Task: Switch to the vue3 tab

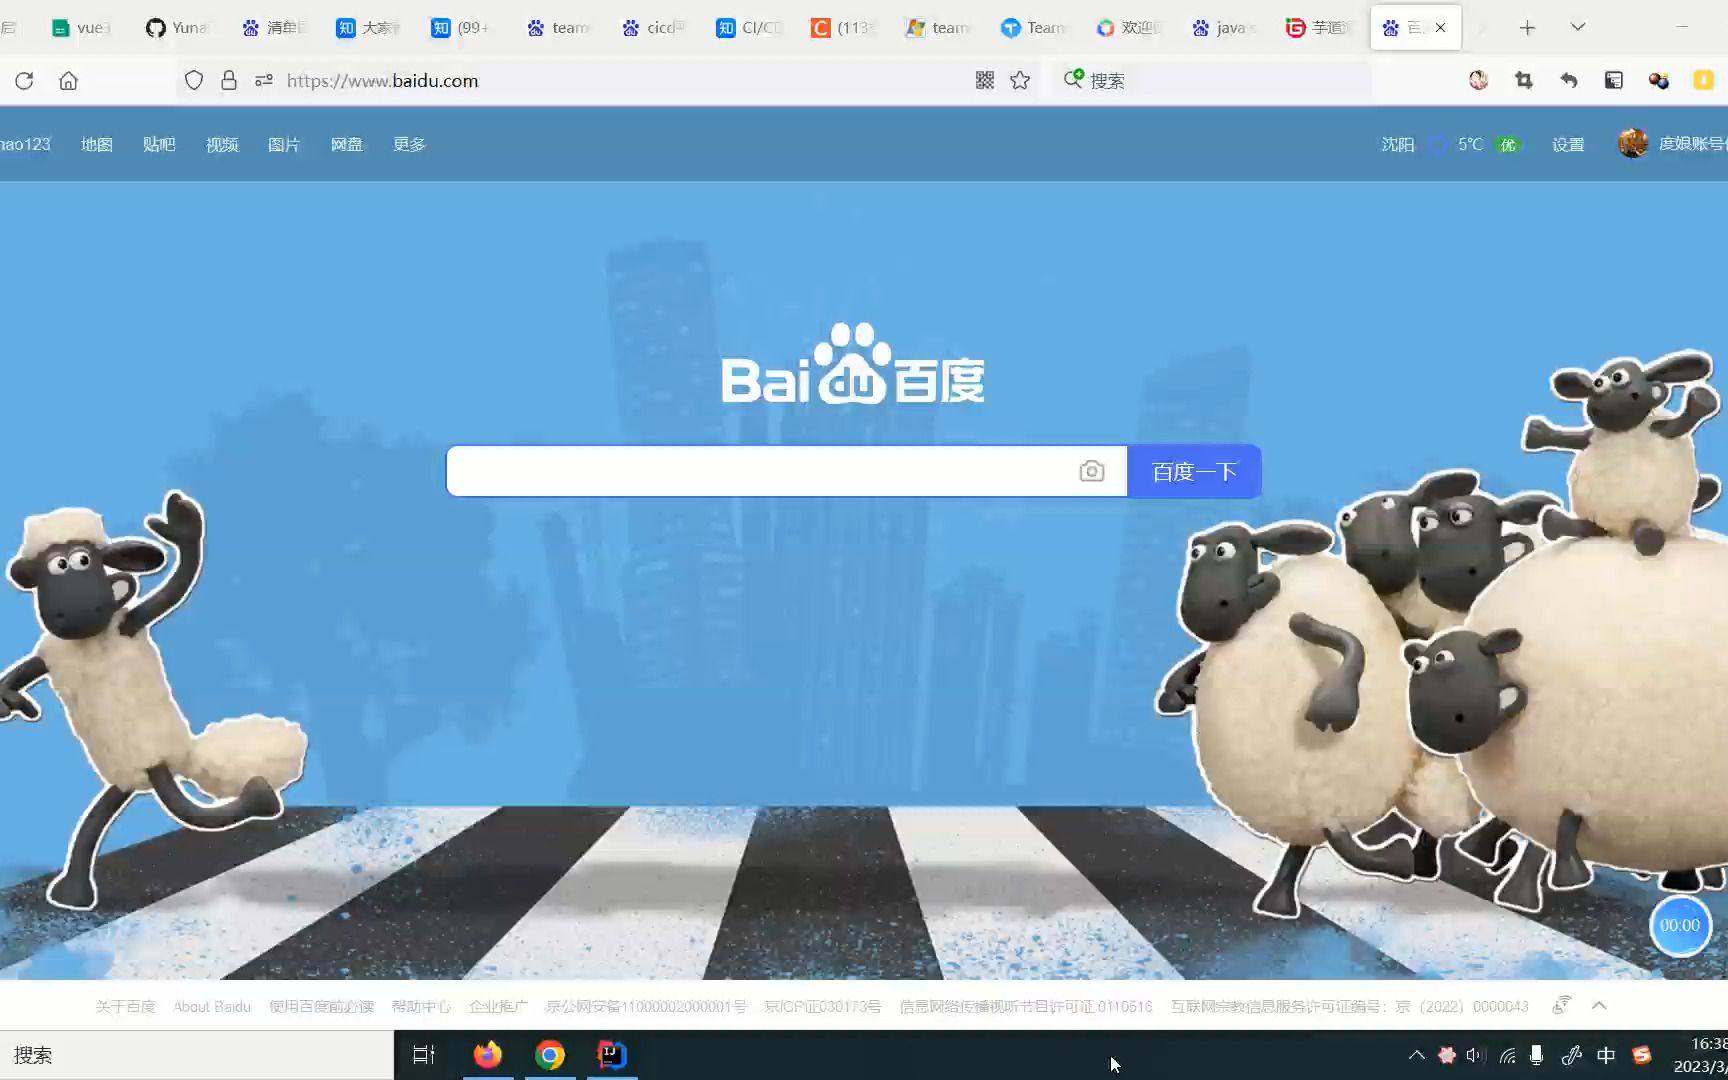Action: 82,28
